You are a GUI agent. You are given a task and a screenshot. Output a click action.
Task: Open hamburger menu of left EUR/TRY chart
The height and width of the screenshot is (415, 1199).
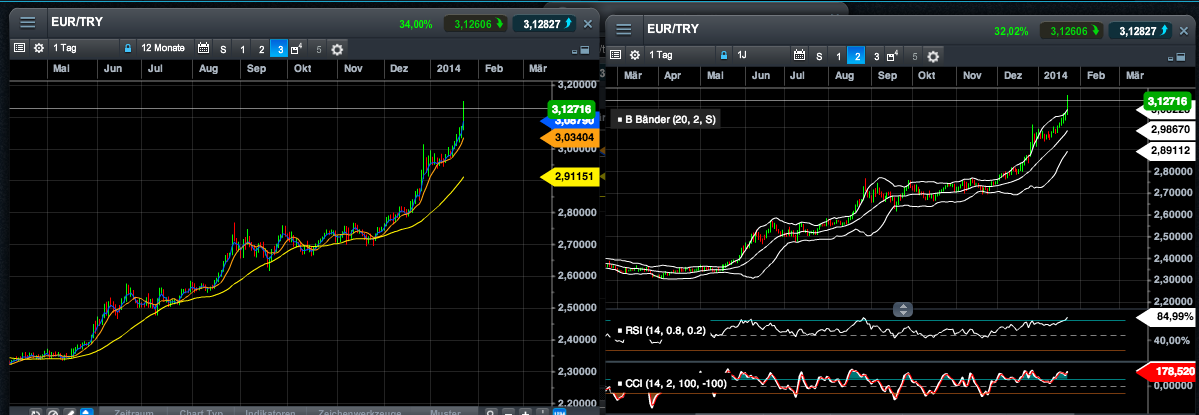28,23
